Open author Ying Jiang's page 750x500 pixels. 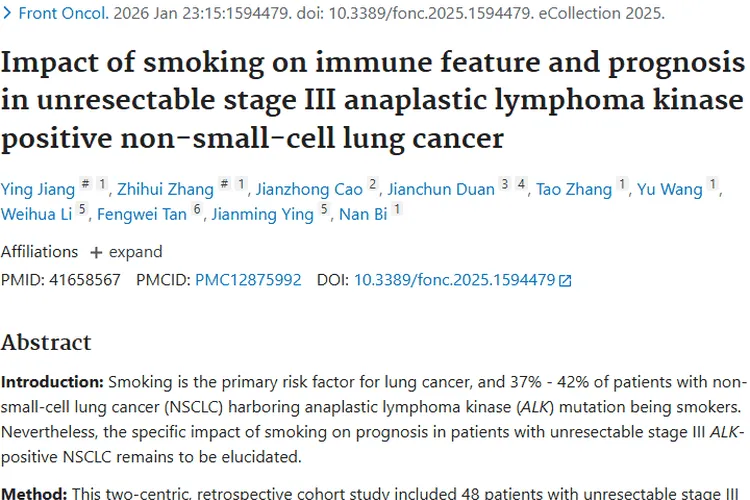pos(36,189)
